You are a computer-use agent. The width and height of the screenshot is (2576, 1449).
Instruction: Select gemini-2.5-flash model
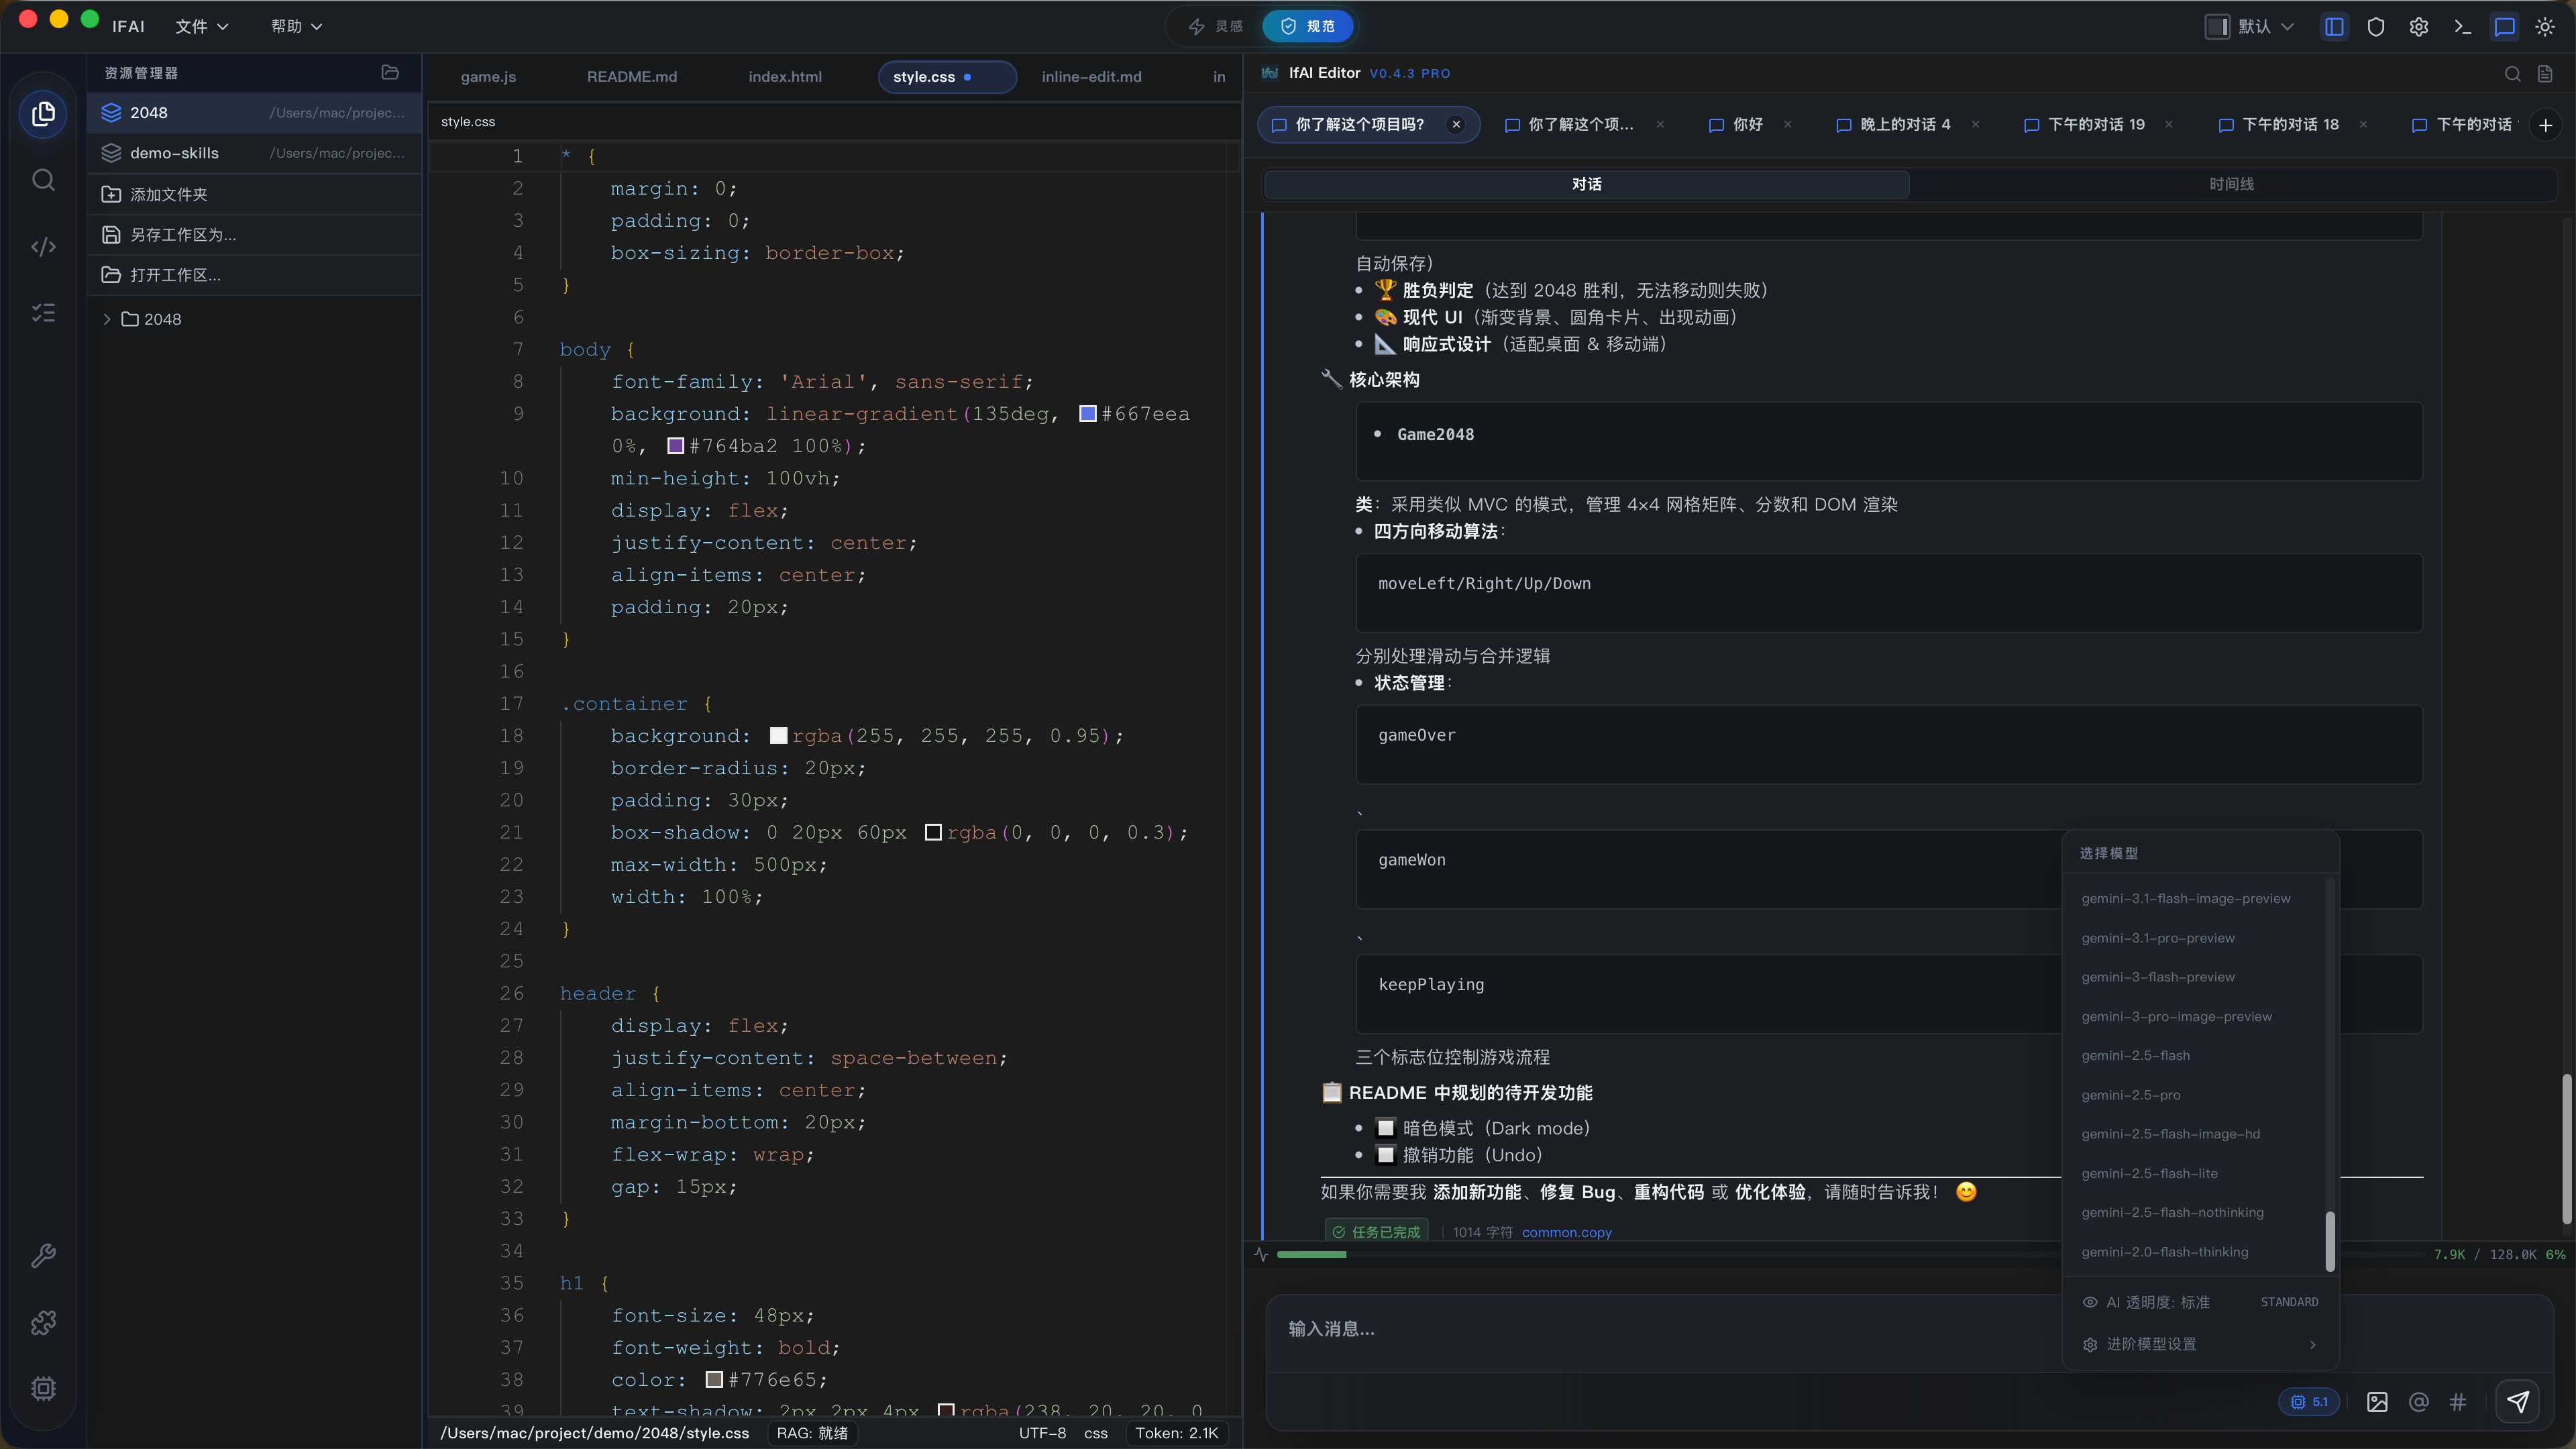click(2136, 1056)
